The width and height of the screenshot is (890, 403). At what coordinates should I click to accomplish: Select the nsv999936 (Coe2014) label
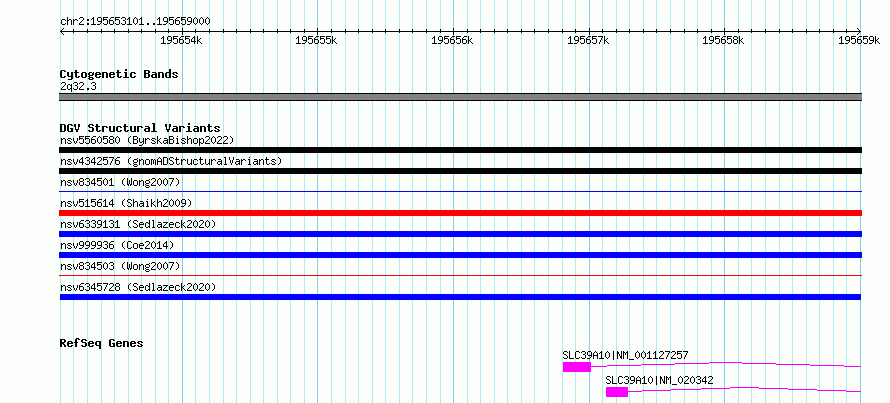coord(117,245)
